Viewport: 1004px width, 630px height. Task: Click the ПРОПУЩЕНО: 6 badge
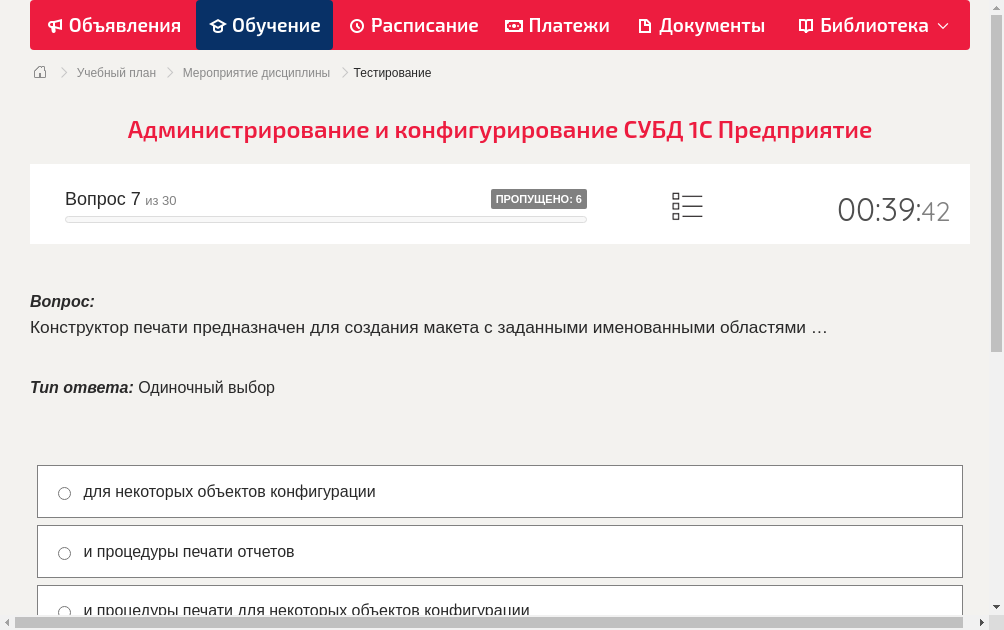point(539,198)
